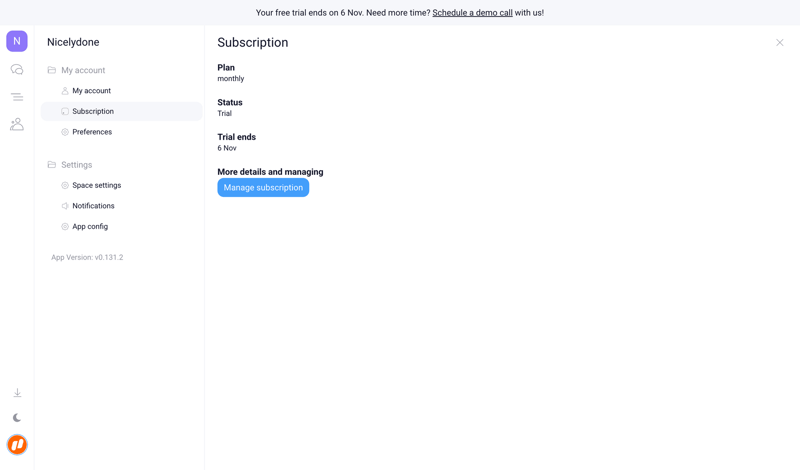The image size is (800, 470).
Task: Follow the Schedule a demo call link
Action: (472, 13)
